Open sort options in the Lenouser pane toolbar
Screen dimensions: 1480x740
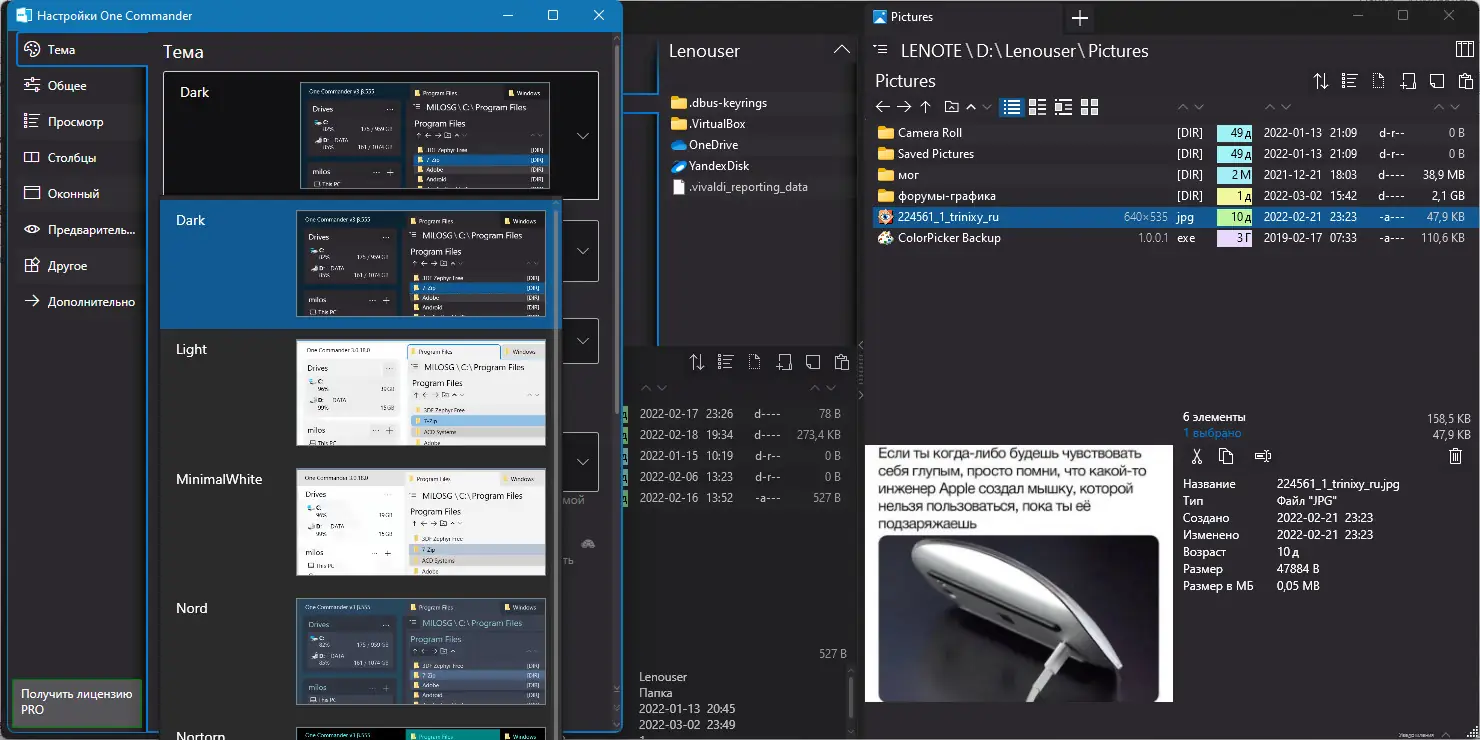tap(697, 362)
